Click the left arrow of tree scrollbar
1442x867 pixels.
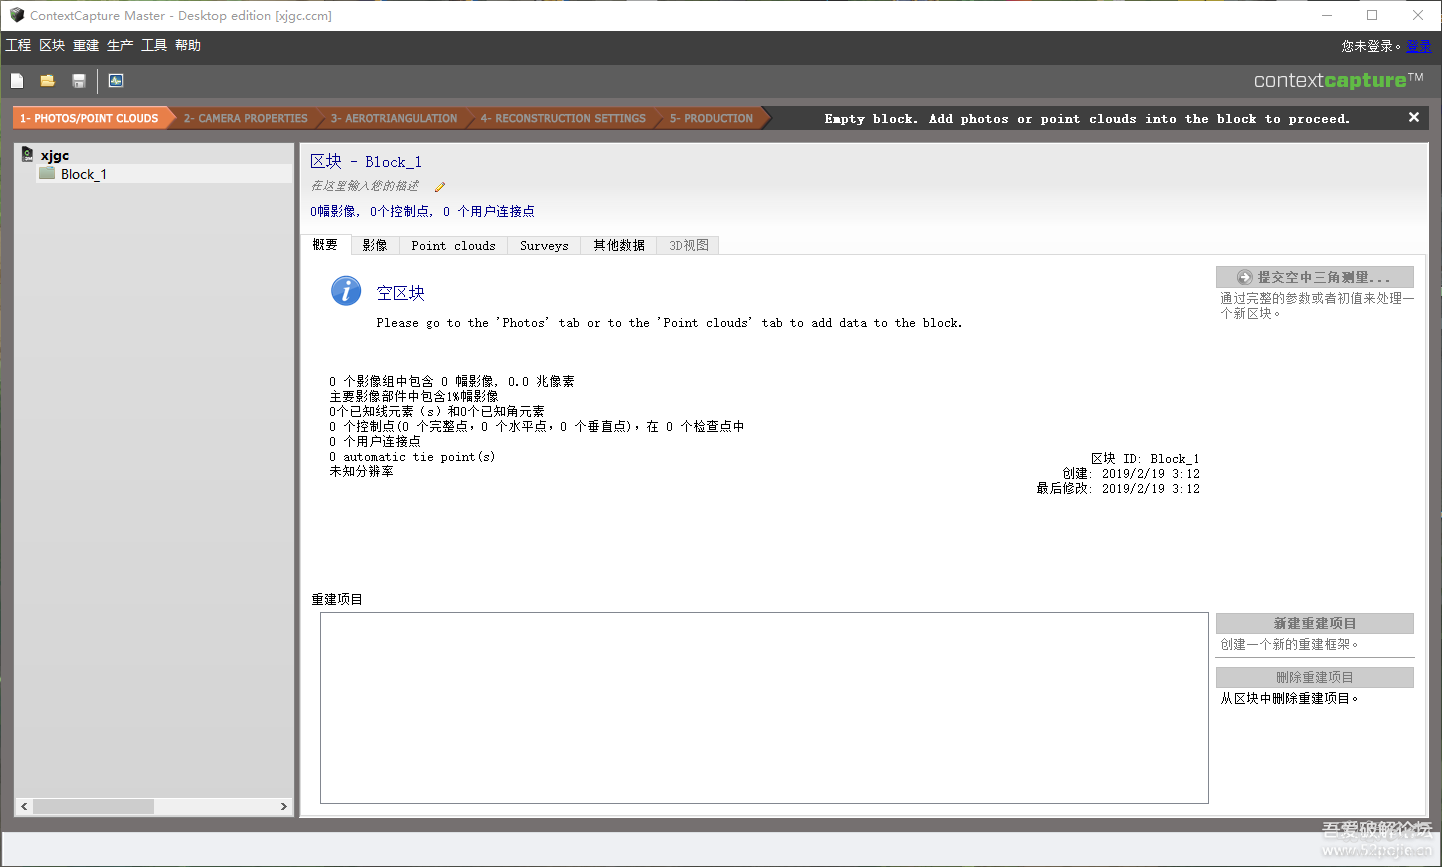point(25,806)
